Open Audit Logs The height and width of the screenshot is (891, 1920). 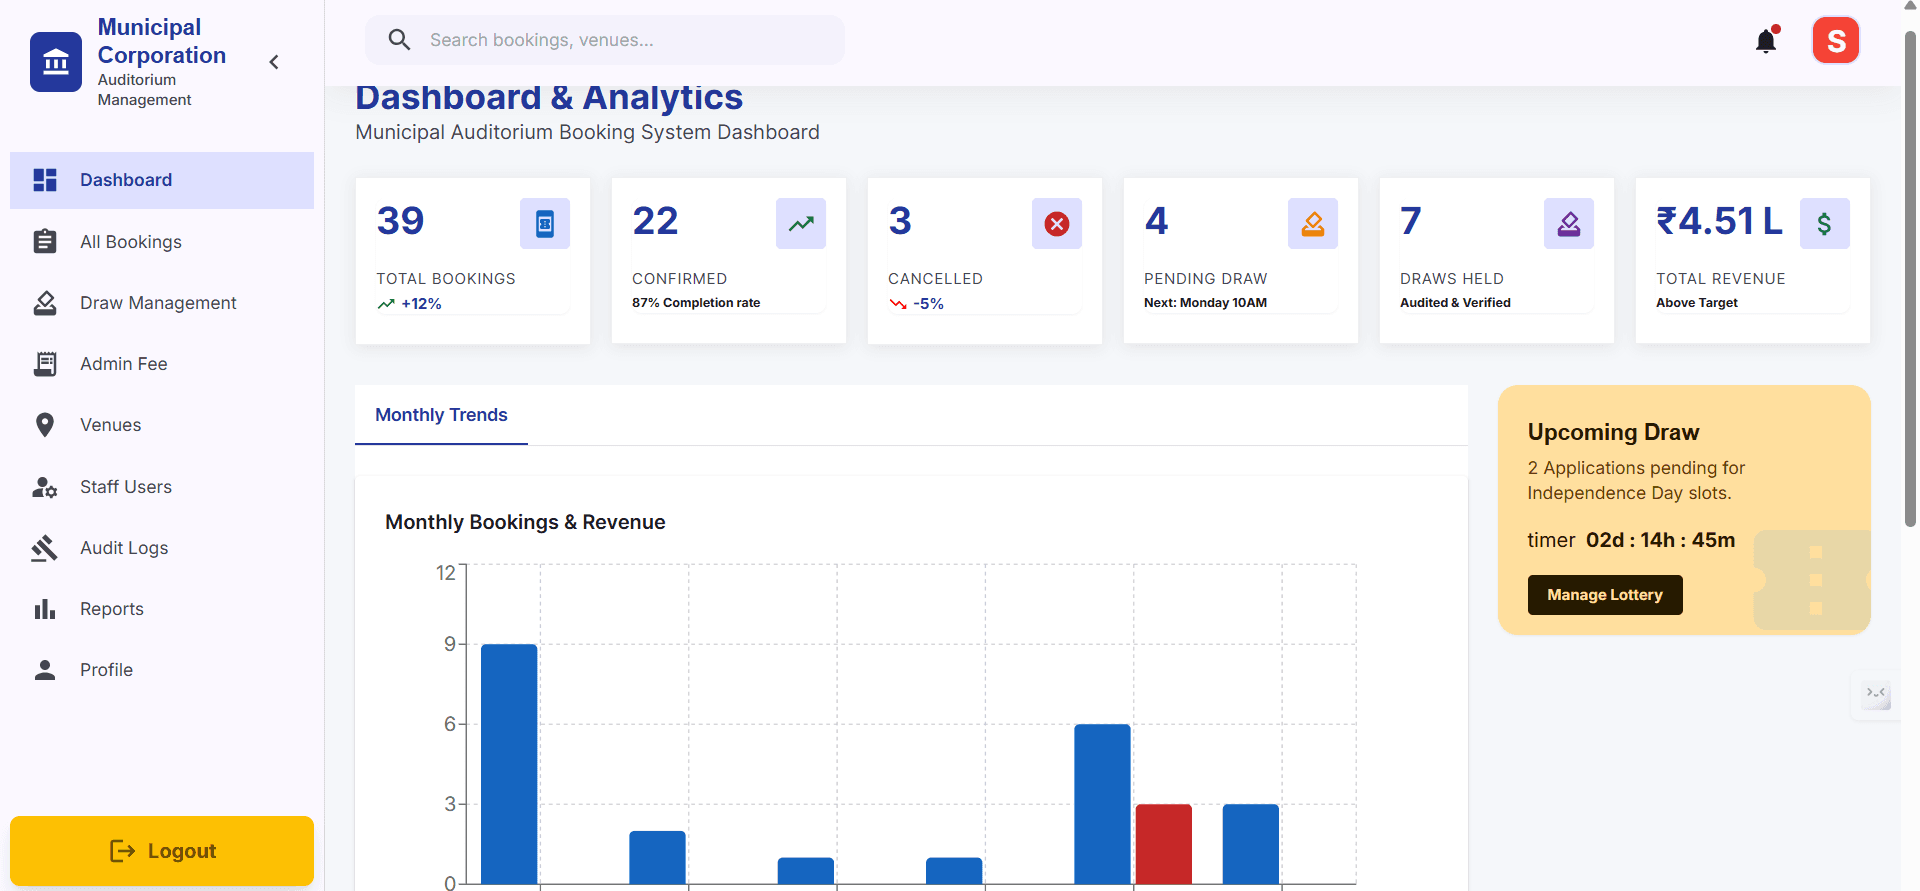coord(162,548)
